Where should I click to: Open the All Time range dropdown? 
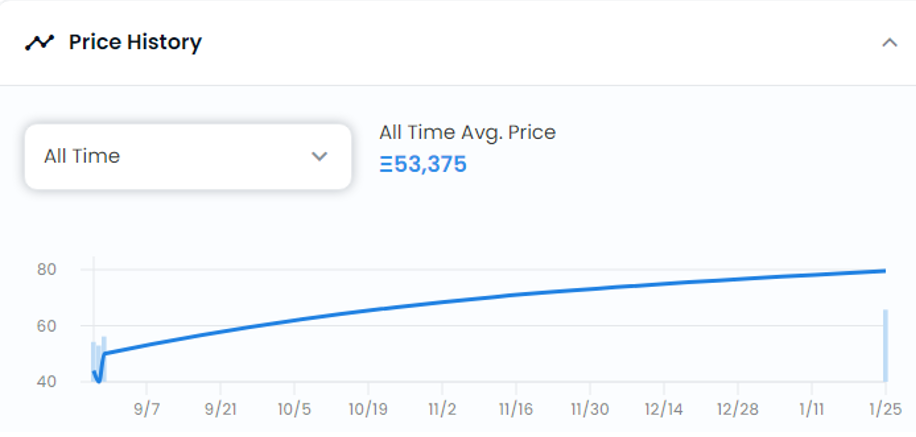[188, 157]
